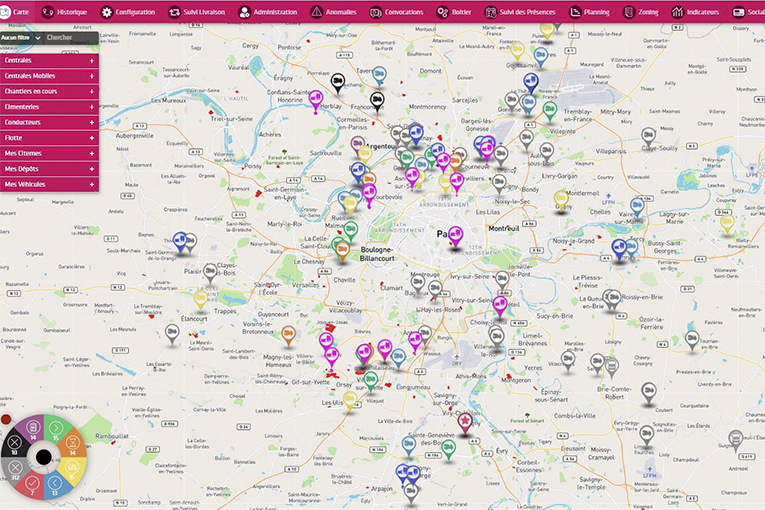Select the green marker at Sainte-Geneviève-des-Bois
This screenshot has width=765, height=510.
pyautogui.click(x=448, y=449)
